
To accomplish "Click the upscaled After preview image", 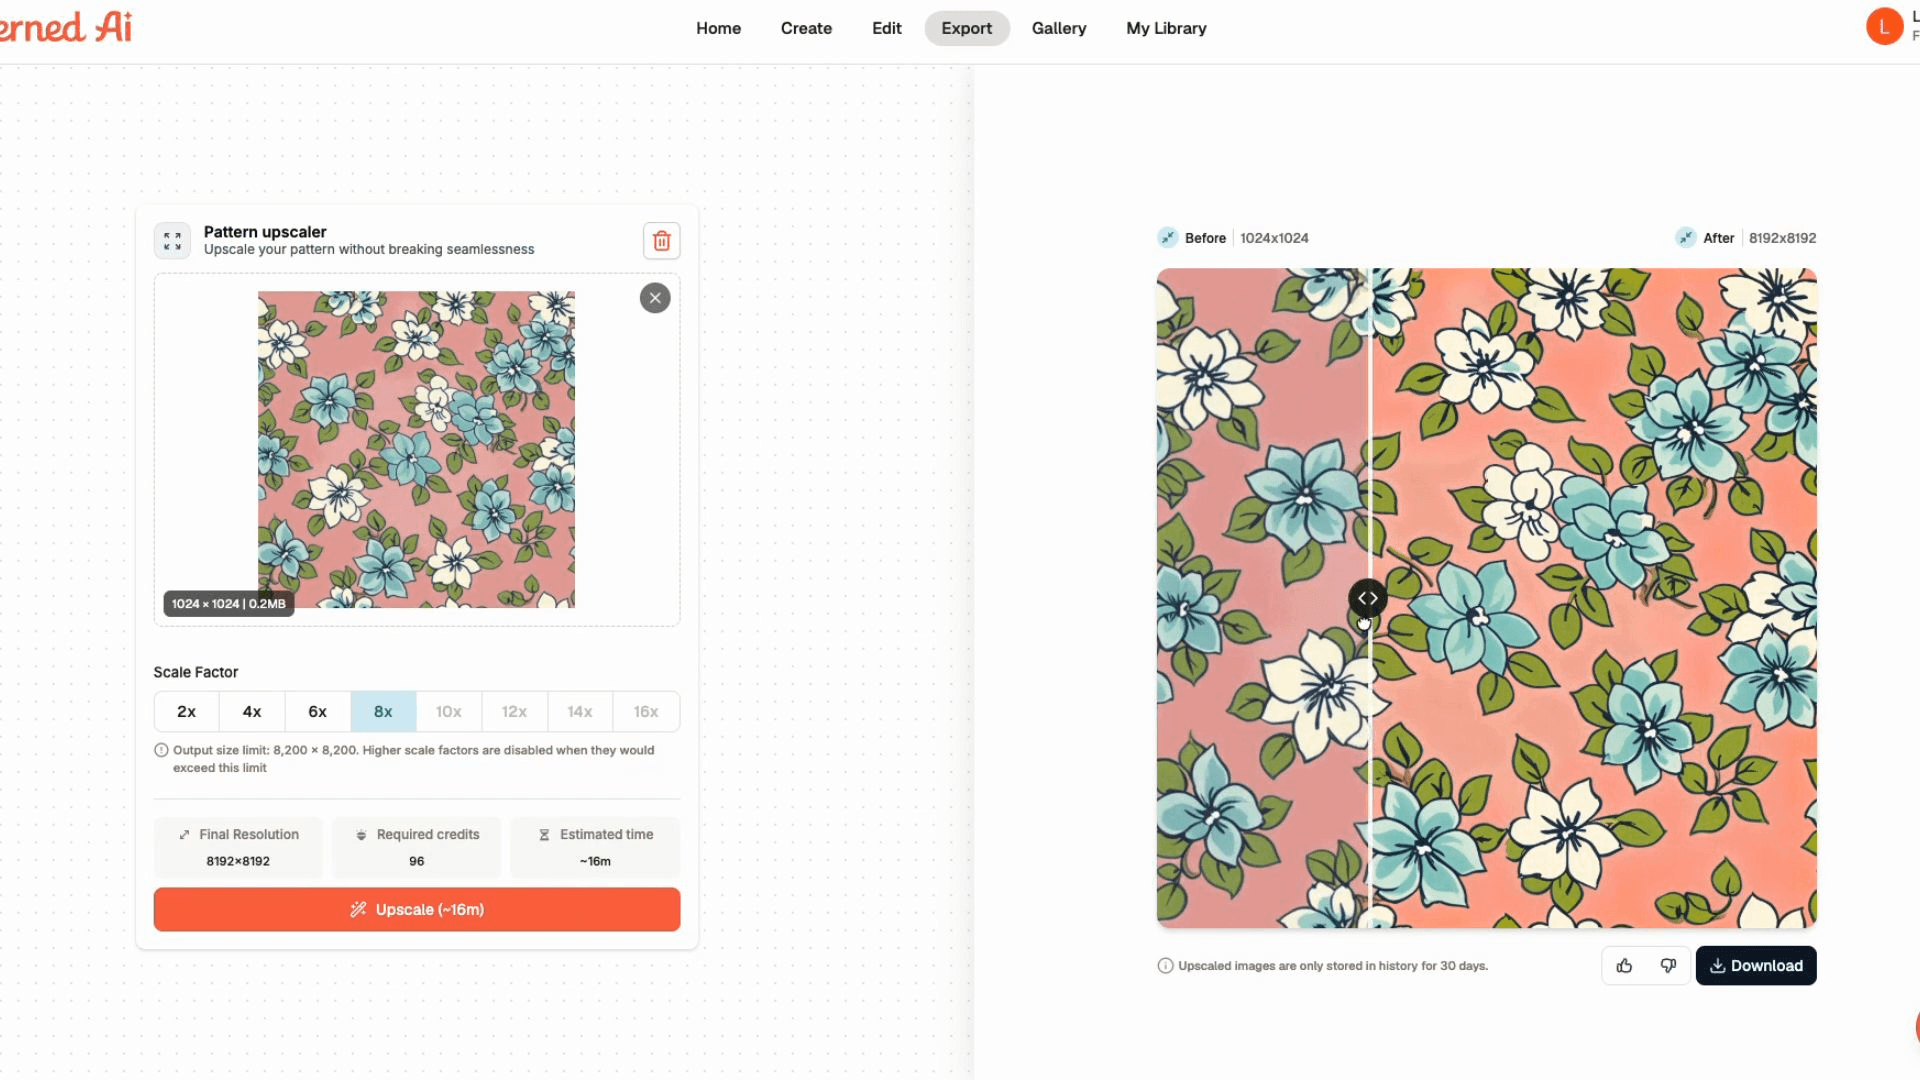I will point(1594,598).
